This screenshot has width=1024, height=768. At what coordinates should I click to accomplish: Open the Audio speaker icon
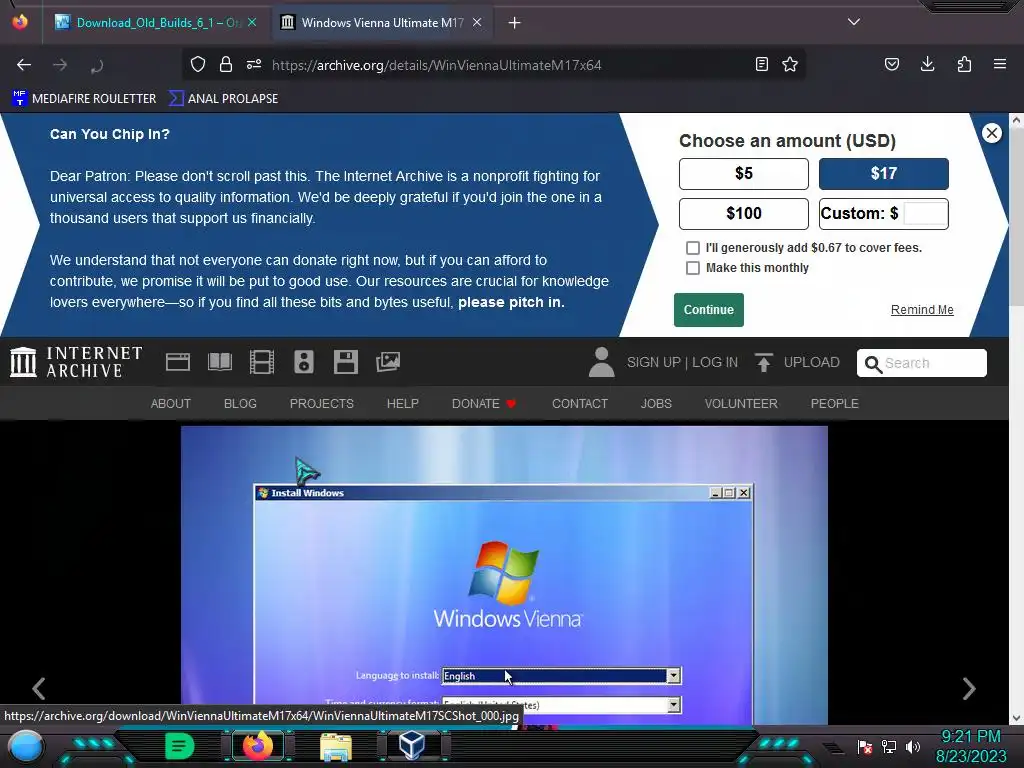click(x=304, y=362)
